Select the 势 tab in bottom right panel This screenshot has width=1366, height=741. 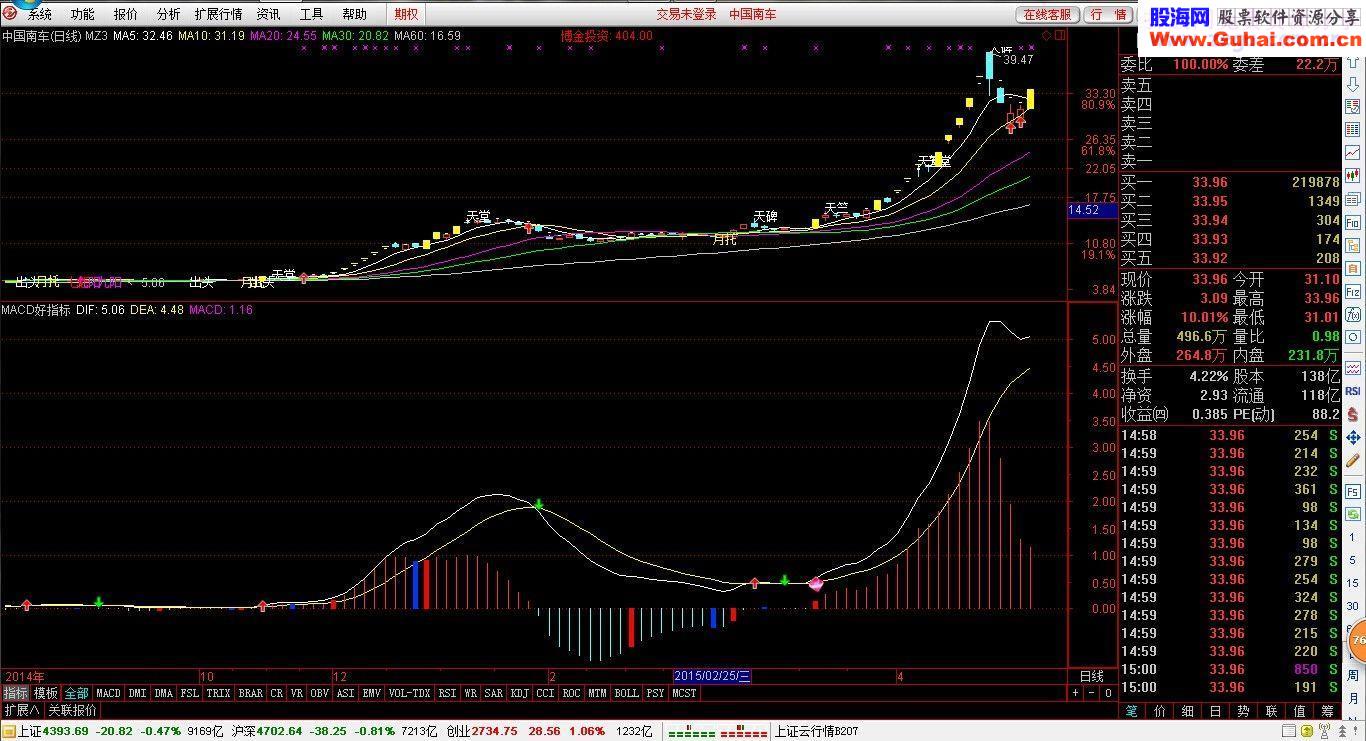pyautogui.click(x=1243, y=711)
